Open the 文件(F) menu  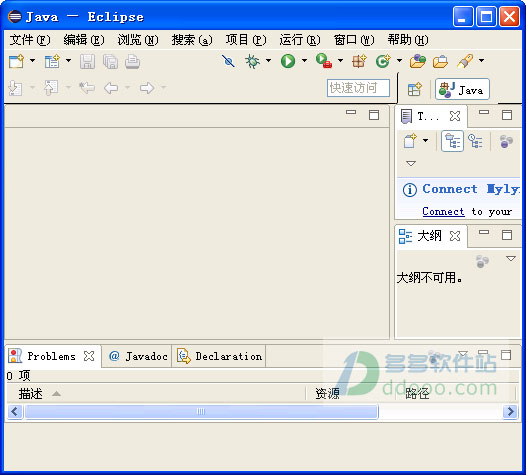(x=30, y=40)
